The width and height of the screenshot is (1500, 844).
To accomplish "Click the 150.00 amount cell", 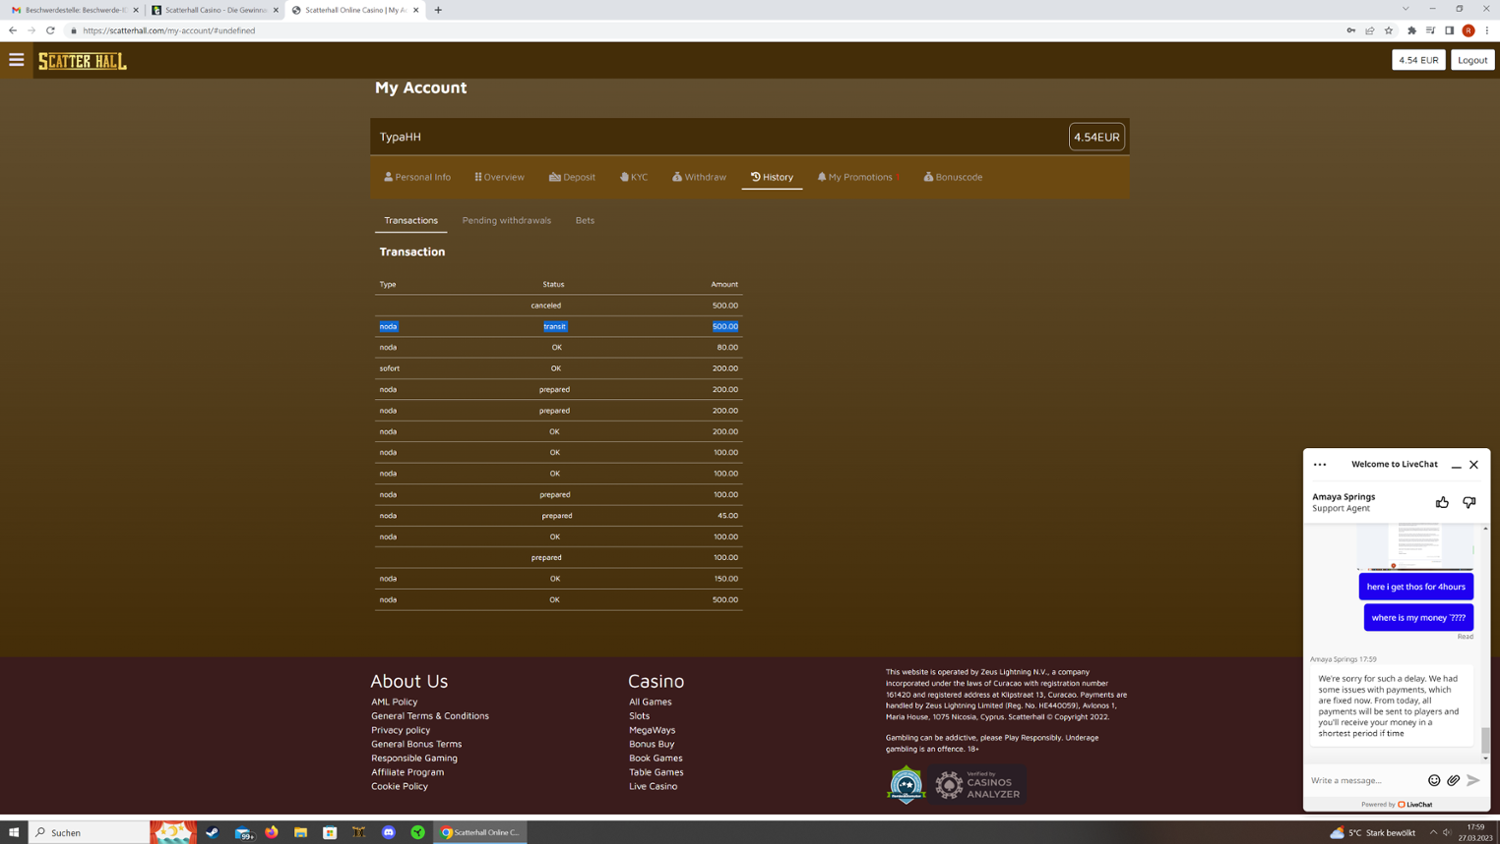I will click(725, 578).
